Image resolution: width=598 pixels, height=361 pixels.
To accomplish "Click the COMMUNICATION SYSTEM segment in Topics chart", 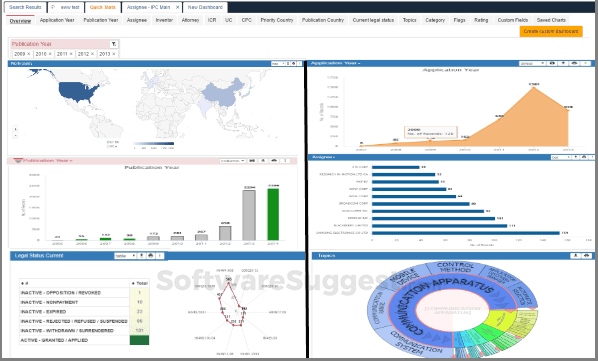I will 414,342.
